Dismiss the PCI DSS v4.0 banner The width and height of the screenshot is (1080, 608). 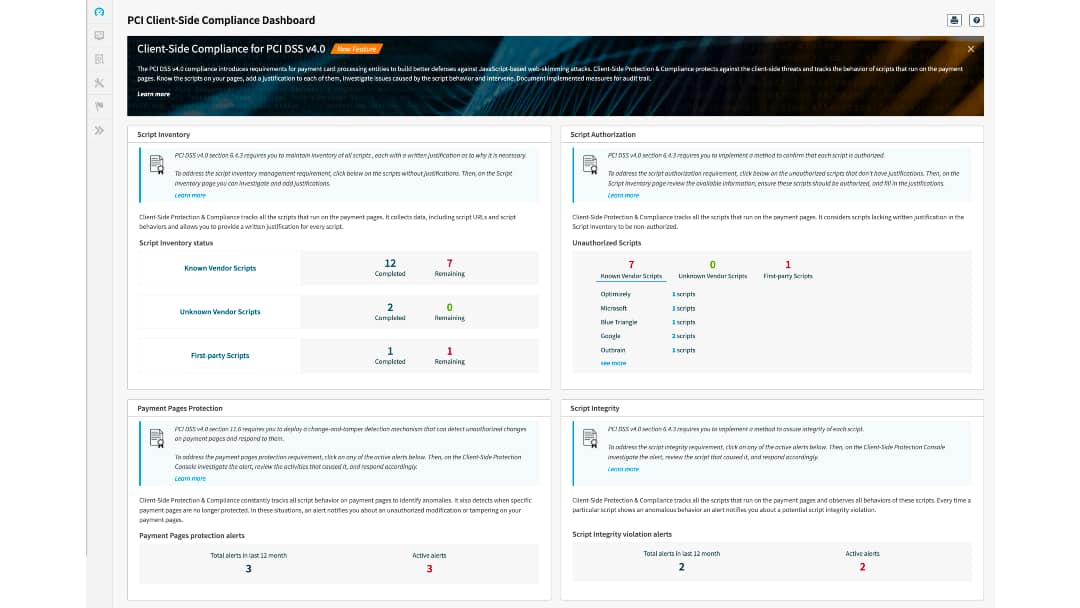click(x=970, y=48)
